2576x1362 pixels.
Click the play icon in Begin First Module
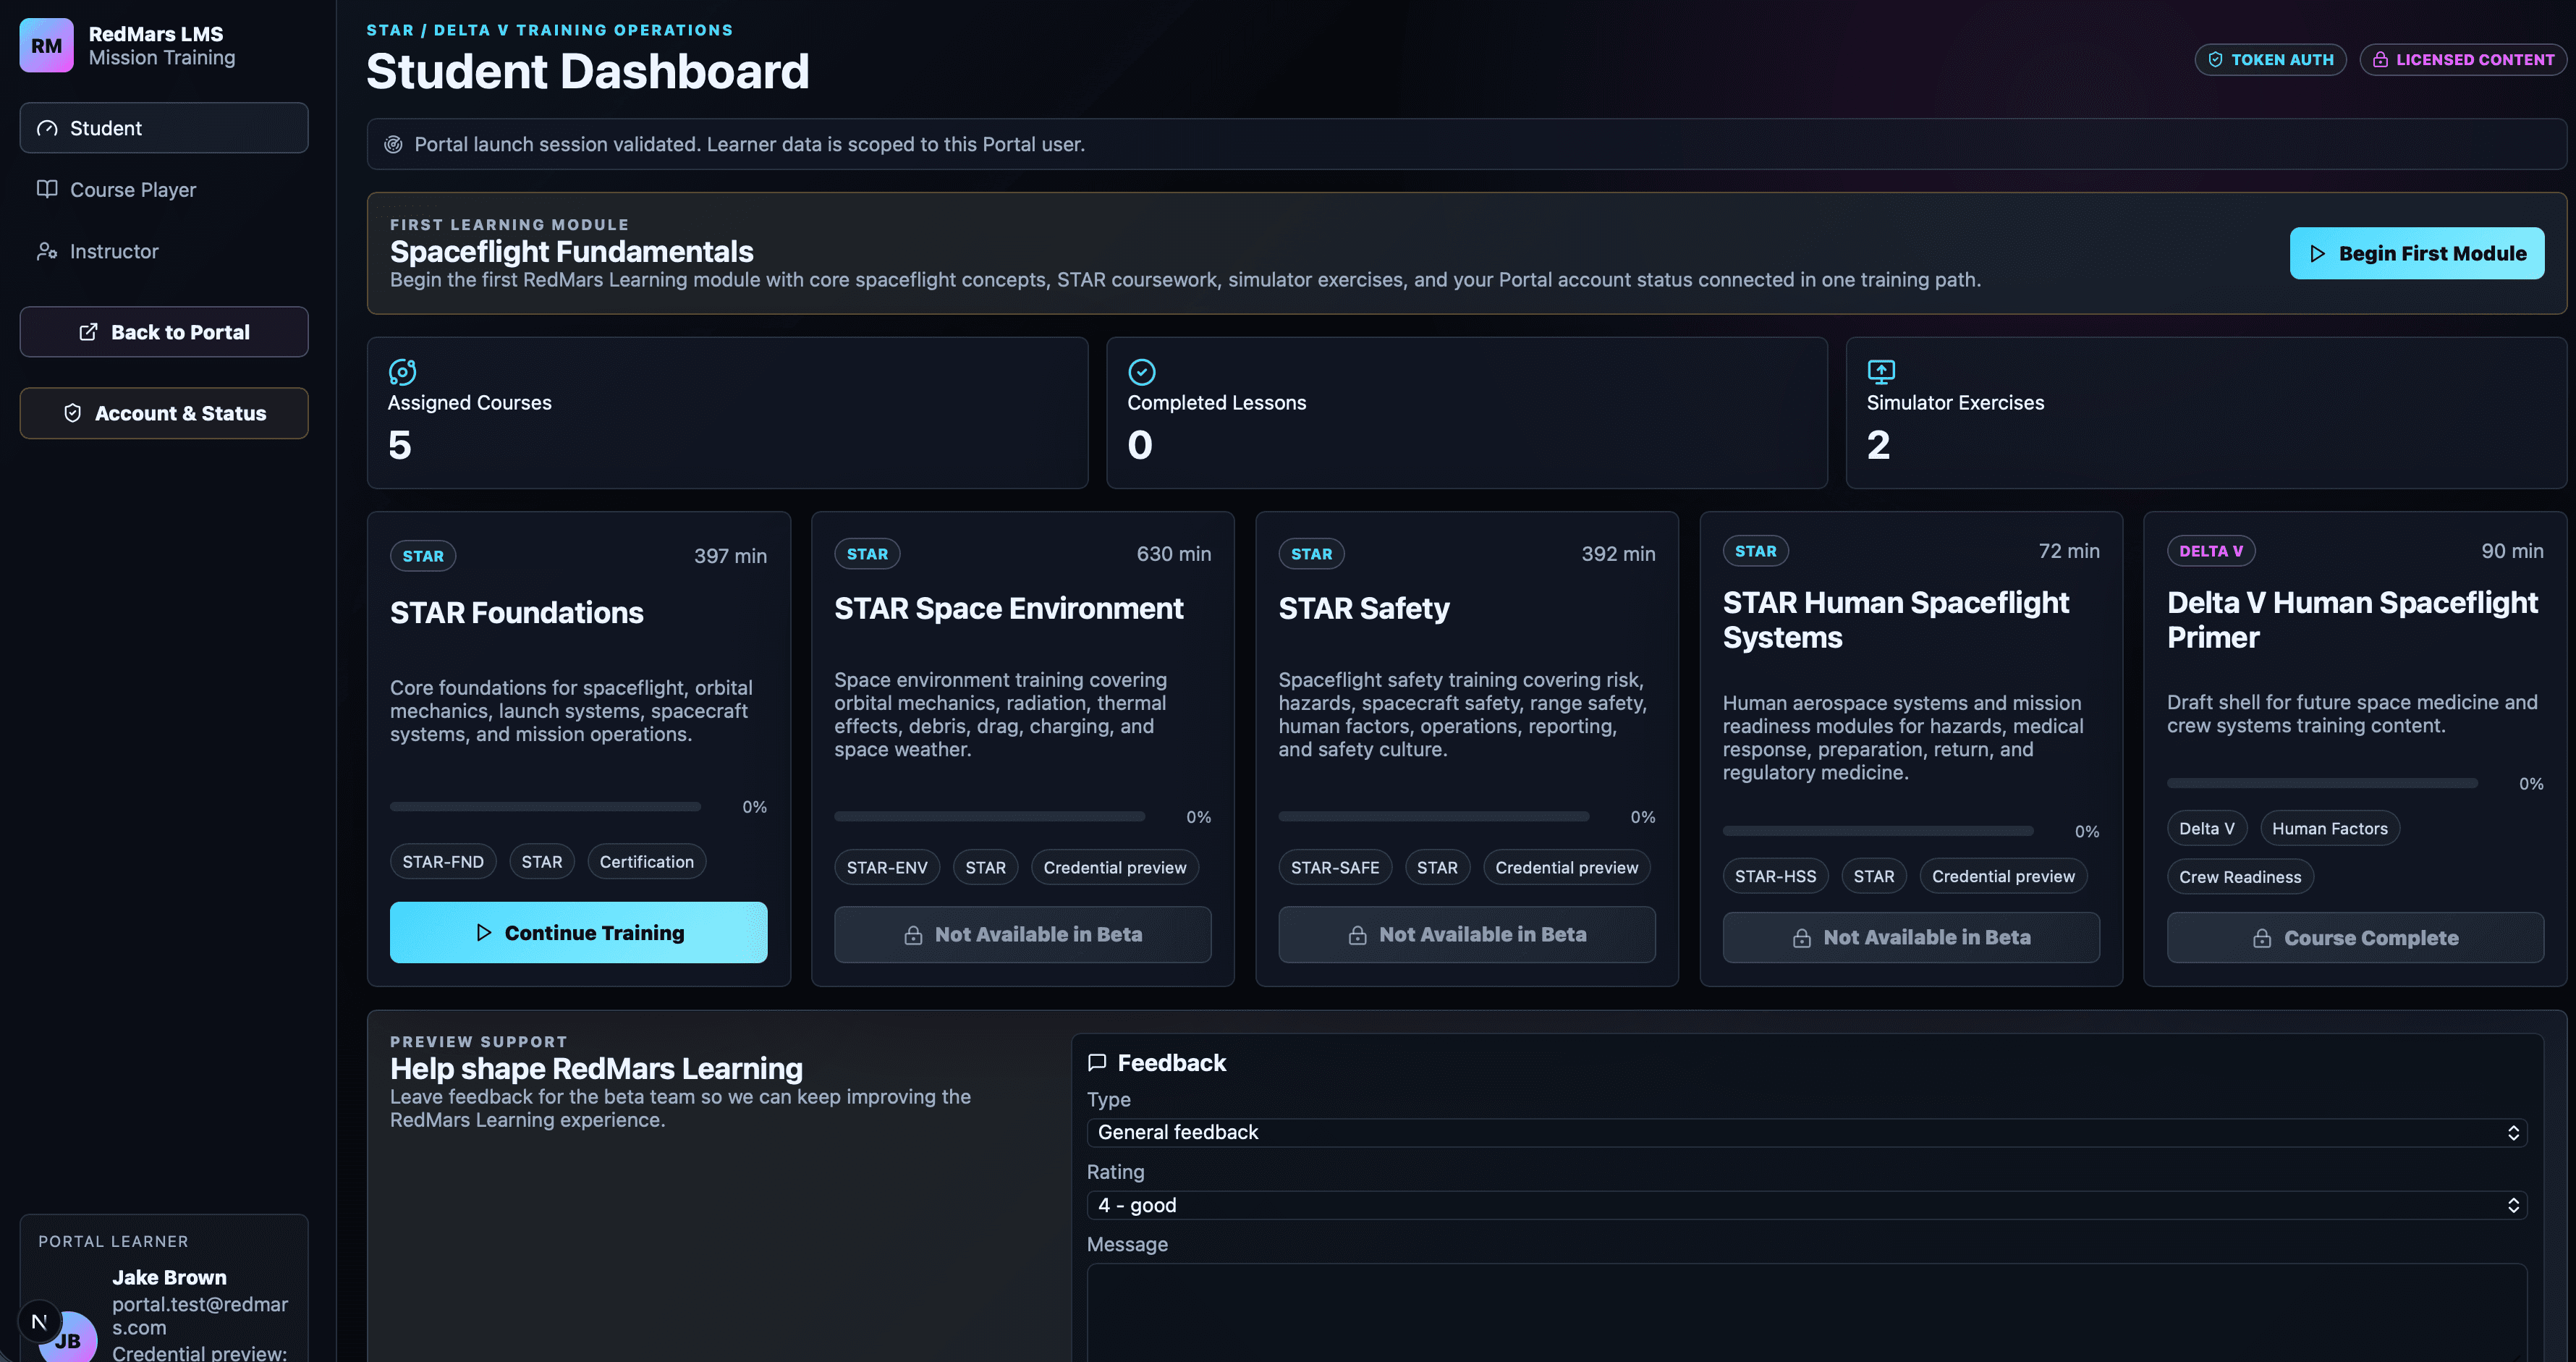(2317, 254)
